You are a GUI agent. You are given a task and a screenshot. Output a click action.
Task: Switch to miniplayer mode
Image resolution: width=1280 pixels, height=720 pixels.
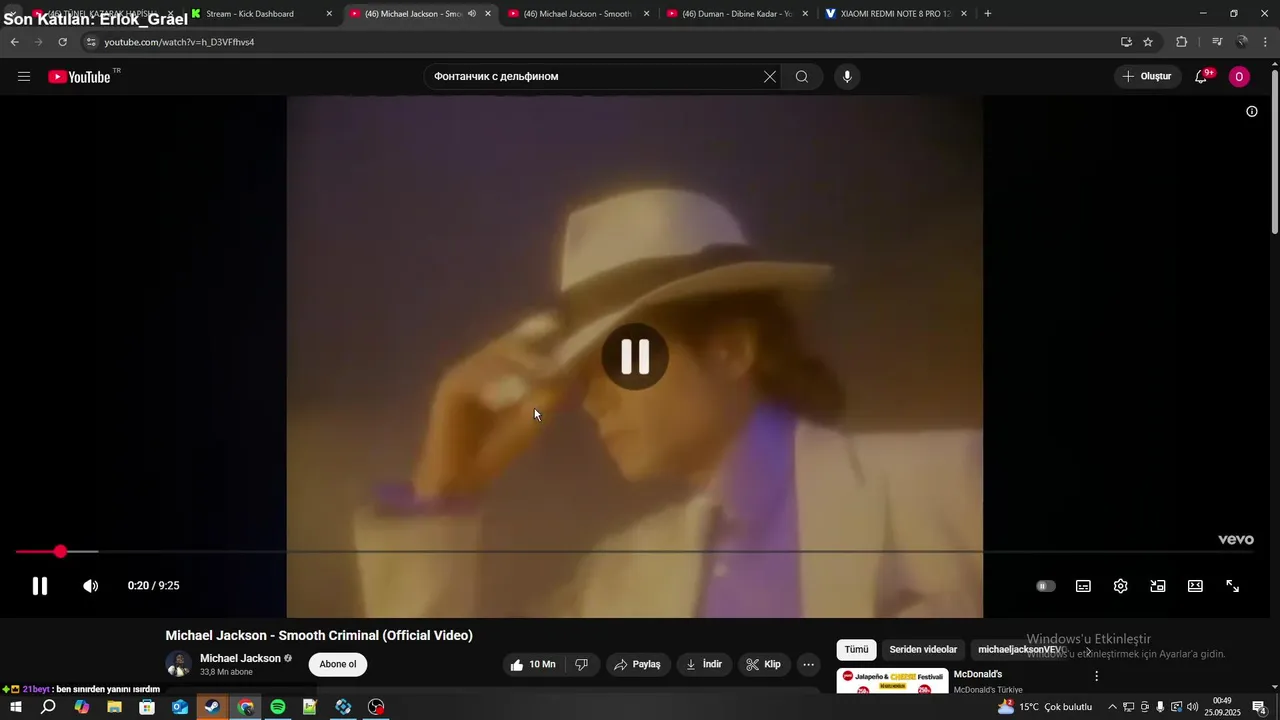[1158, 586]
